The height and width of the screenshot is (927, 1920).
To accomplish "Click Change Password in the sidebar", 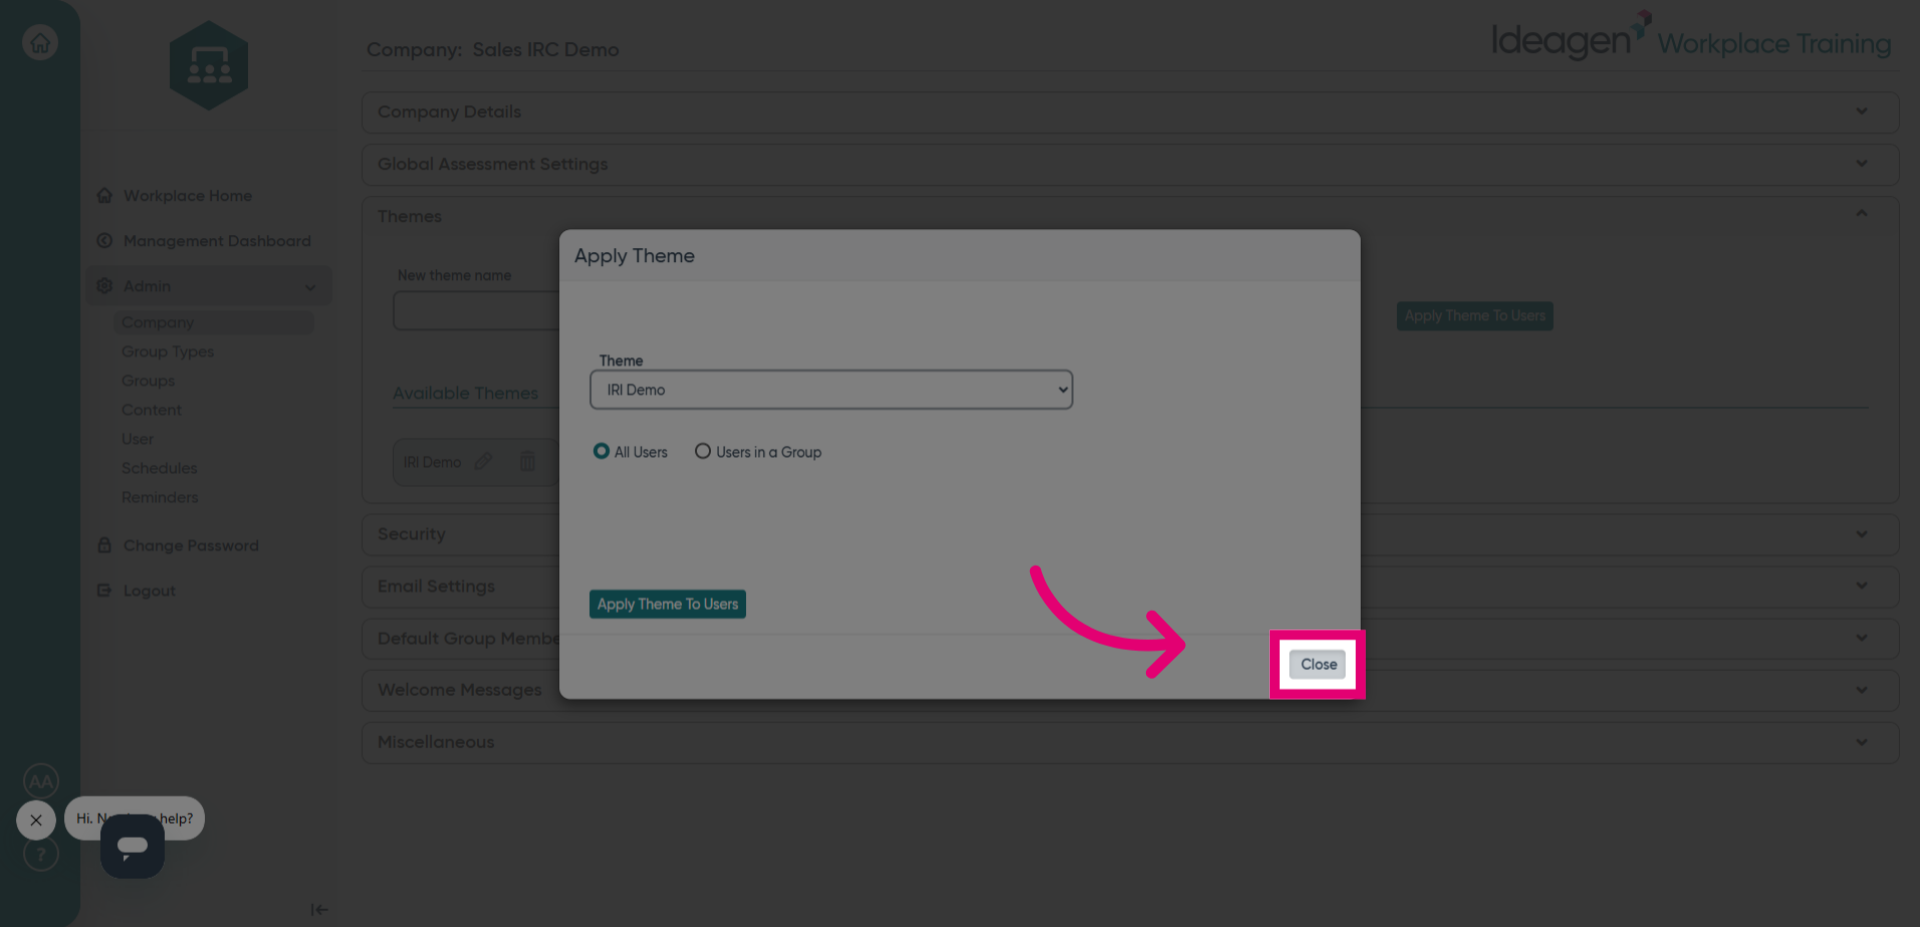I will click(x=191, y=545).
